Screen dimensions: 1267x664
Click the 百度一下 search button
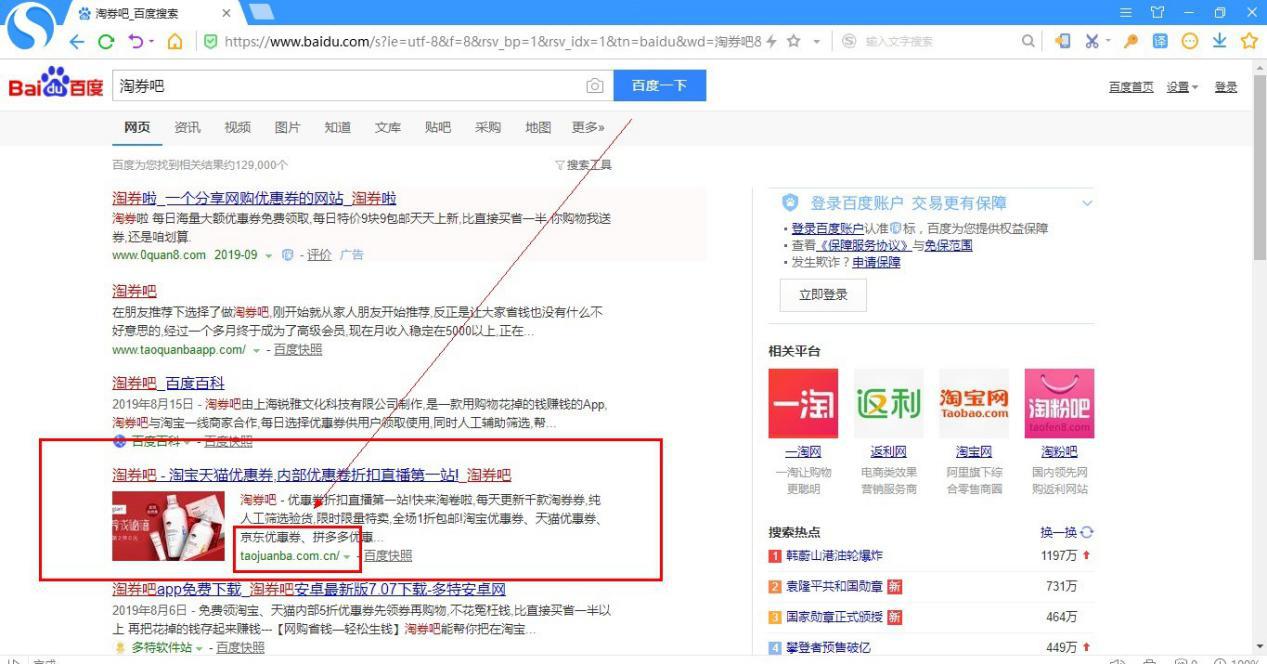[659, 86]
